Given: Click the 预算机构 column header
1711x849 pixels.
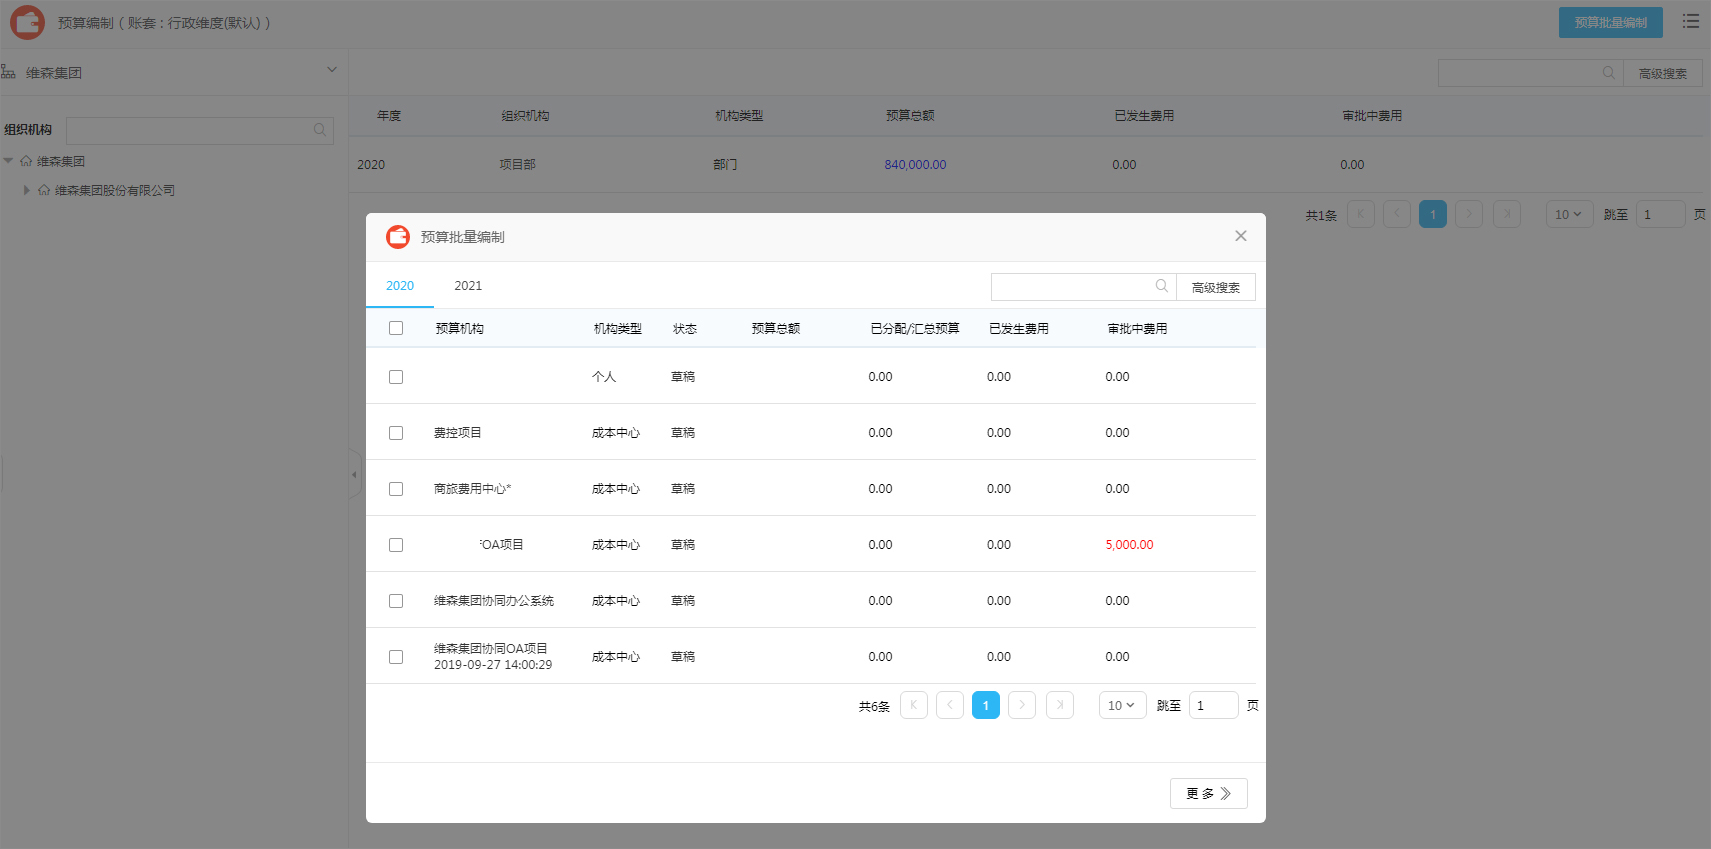Looking at the screenshot, I should [460, 329].
